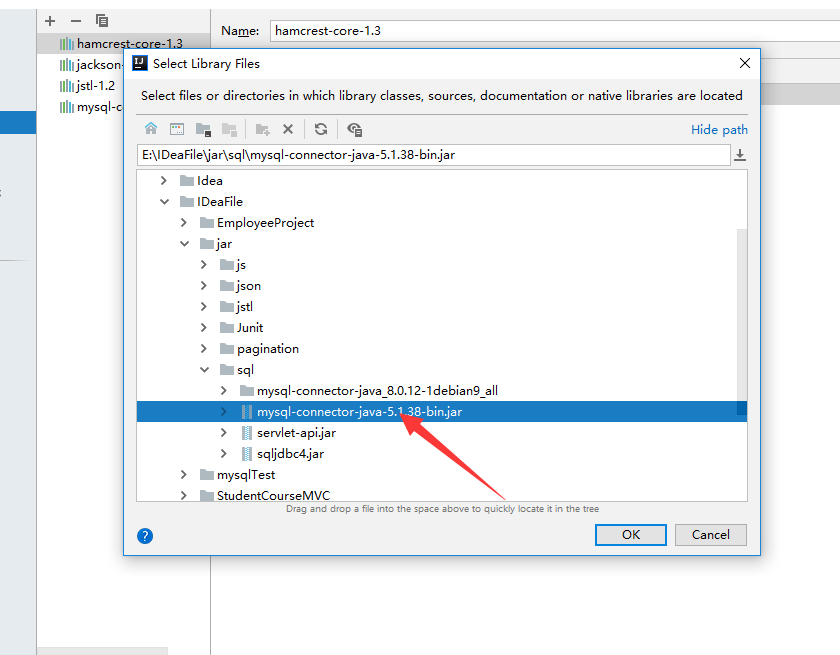Add new library with plus icon
The height and width of the screenshot is (655, 840).
point(50,21)
